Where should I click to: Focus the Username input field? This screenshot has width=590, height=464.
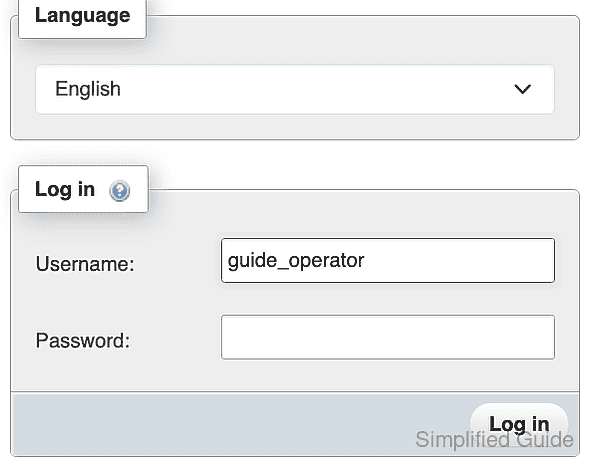point(388,260)
